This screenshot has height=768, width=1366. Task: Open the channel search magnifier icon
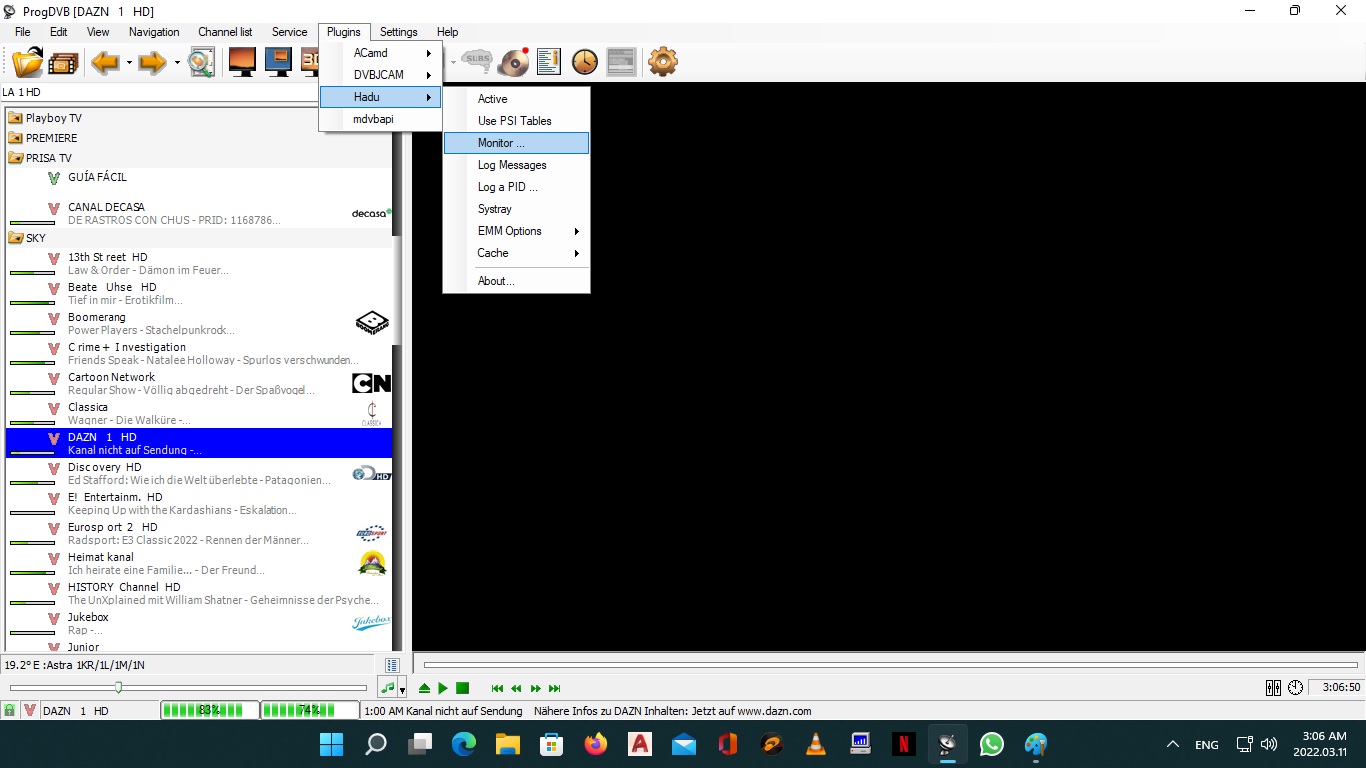(201, 62)
